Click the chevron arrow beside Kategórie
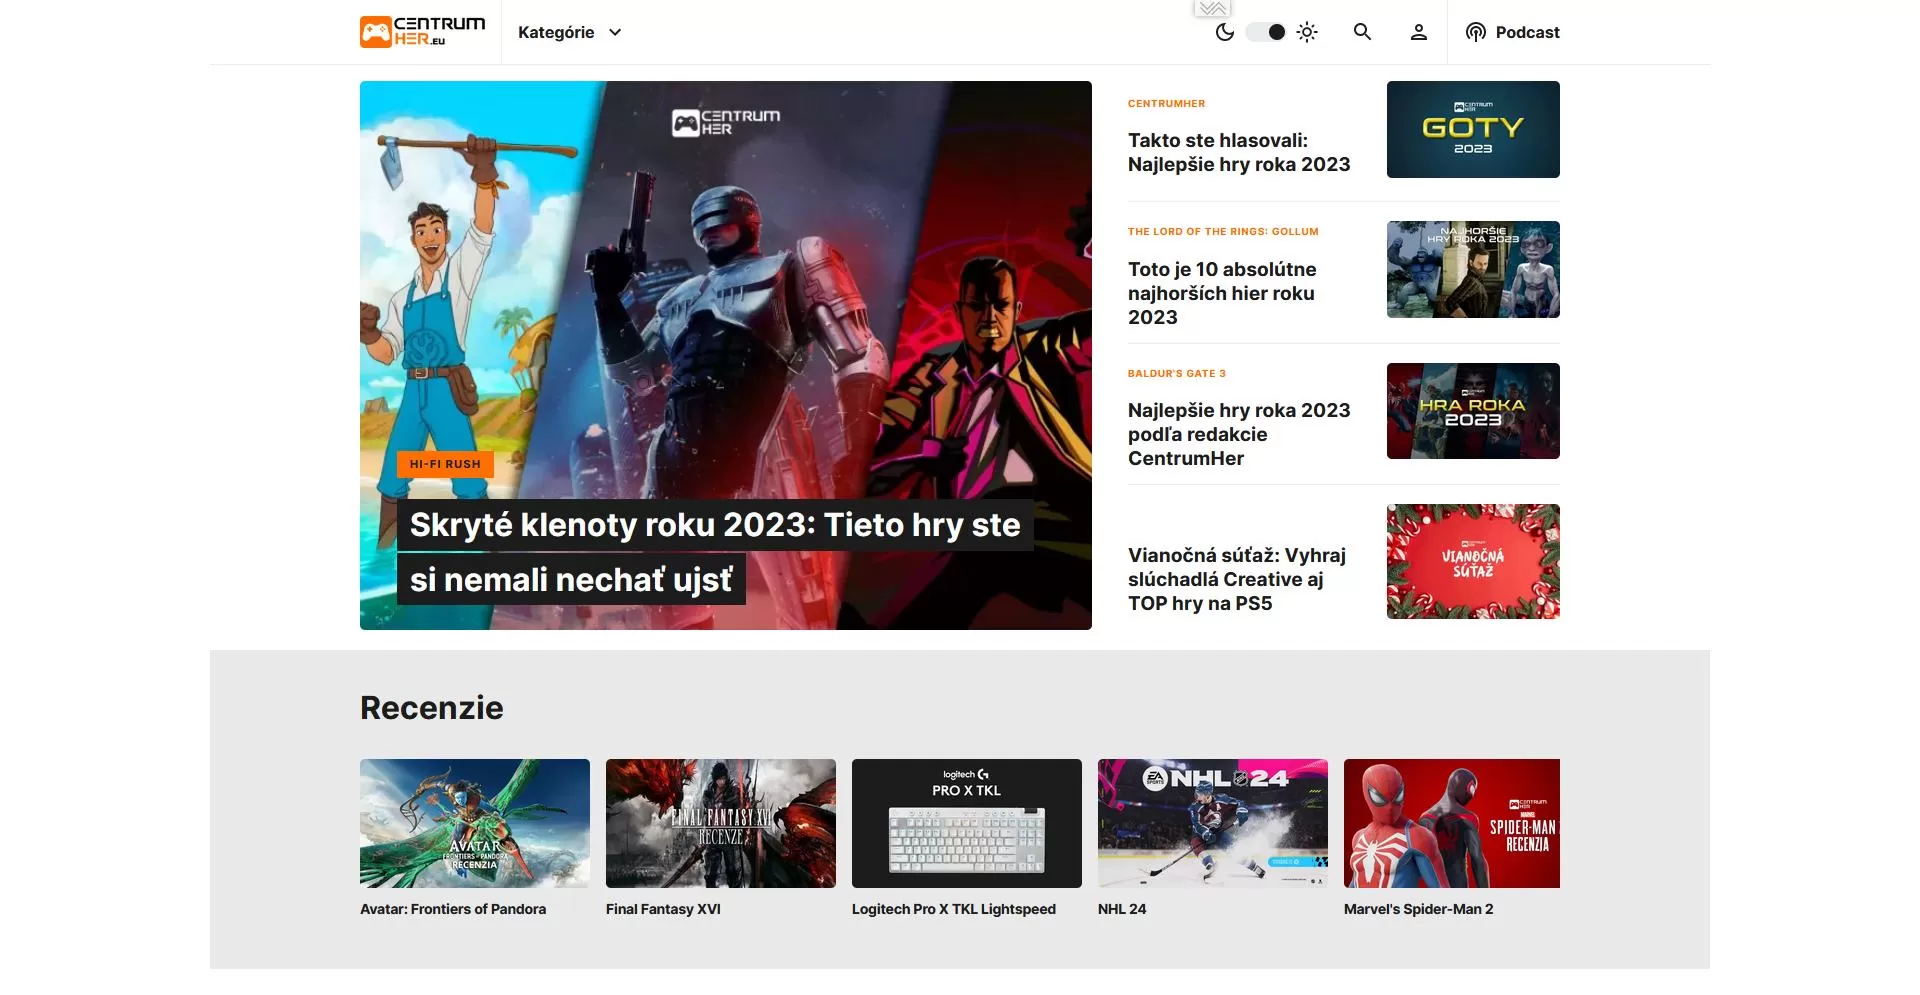 (x=615, y=32)
